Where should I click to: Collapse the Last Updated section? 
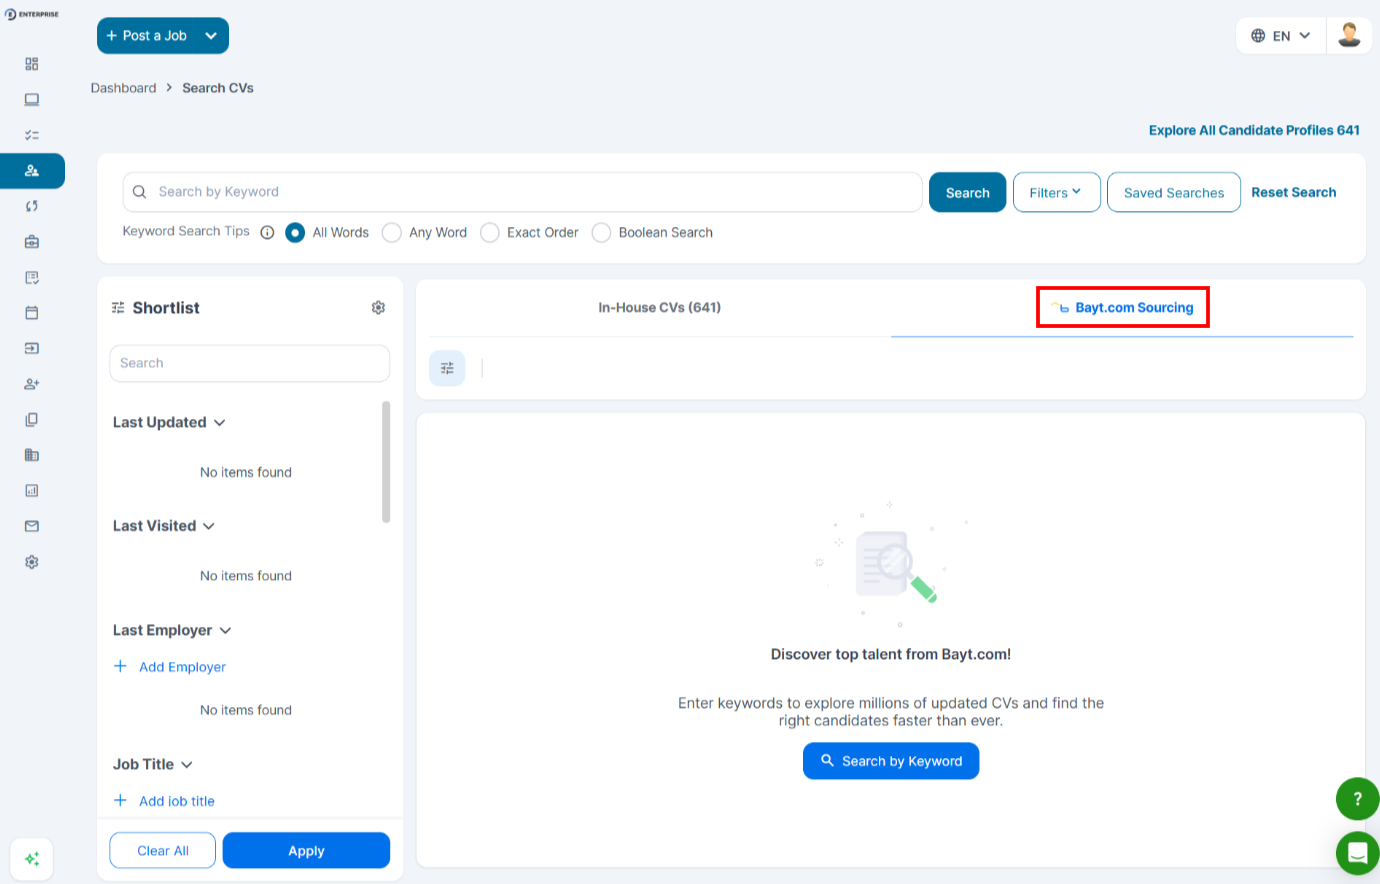219,423
